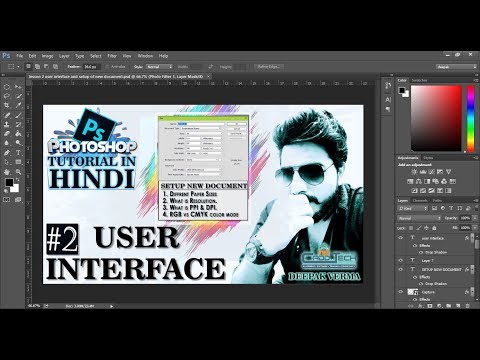Add a Color Balance adjustment
Viewport: 480px width, 360px height.
click(419, 181)
